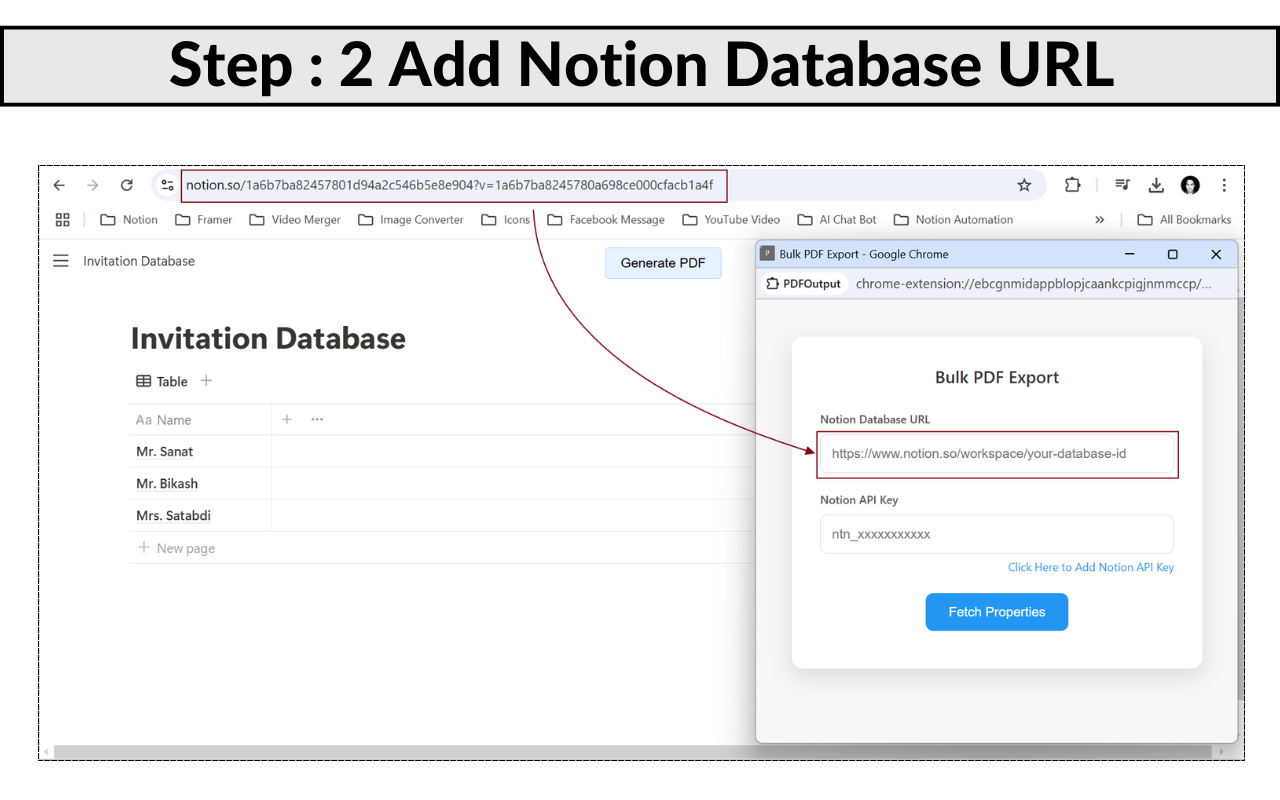Viewport: 1280px width, 800px height.
Task: Minimize the Bulk PDF Export window
Action: 1130,254
